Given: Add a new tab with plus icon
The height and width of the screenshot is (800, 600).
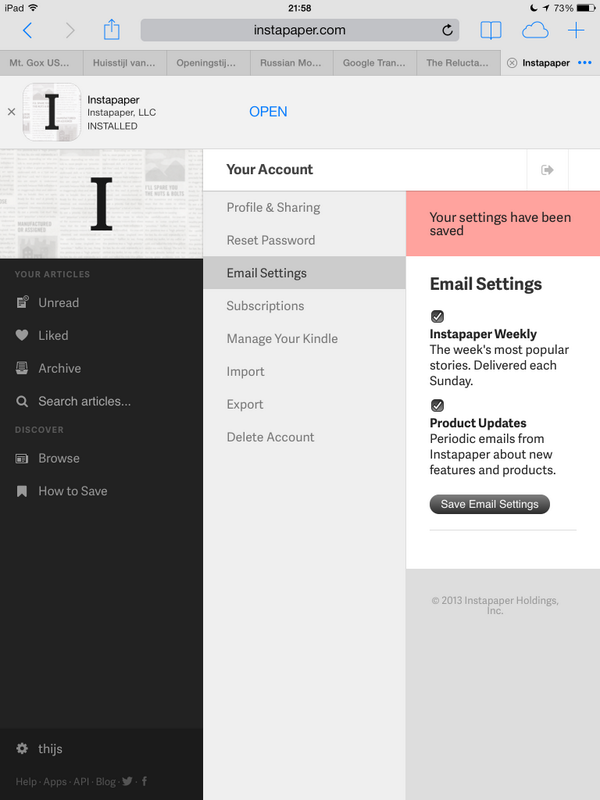Looking at the screenshot, I should pyautogui.click(x=576, y=30).
